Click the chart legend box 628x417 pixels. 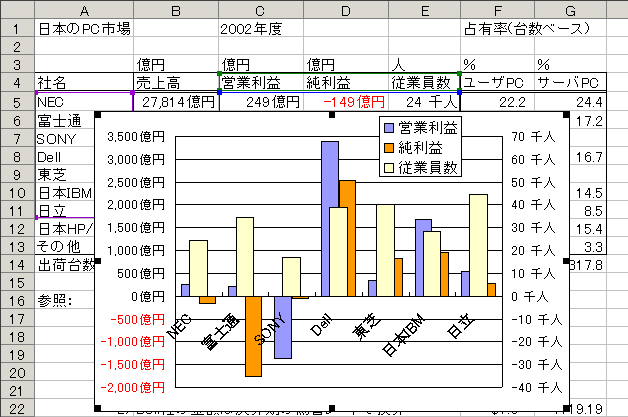coord(421,147)
